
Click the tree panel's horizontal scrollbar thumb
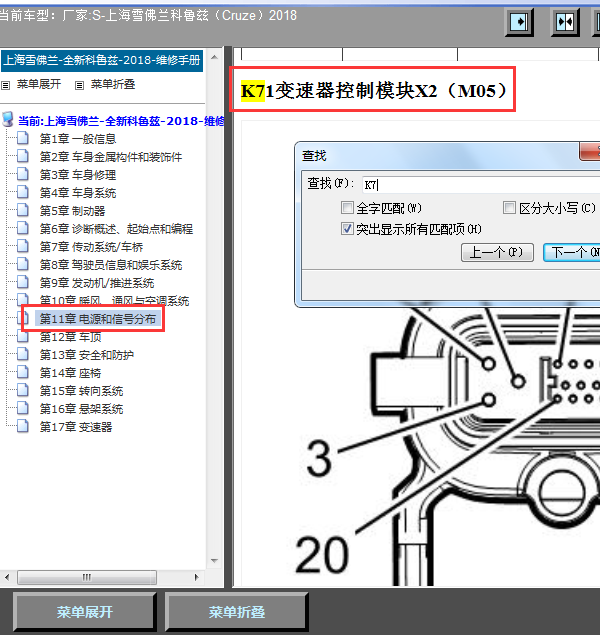pyautogui.click(x=87, y=577)
